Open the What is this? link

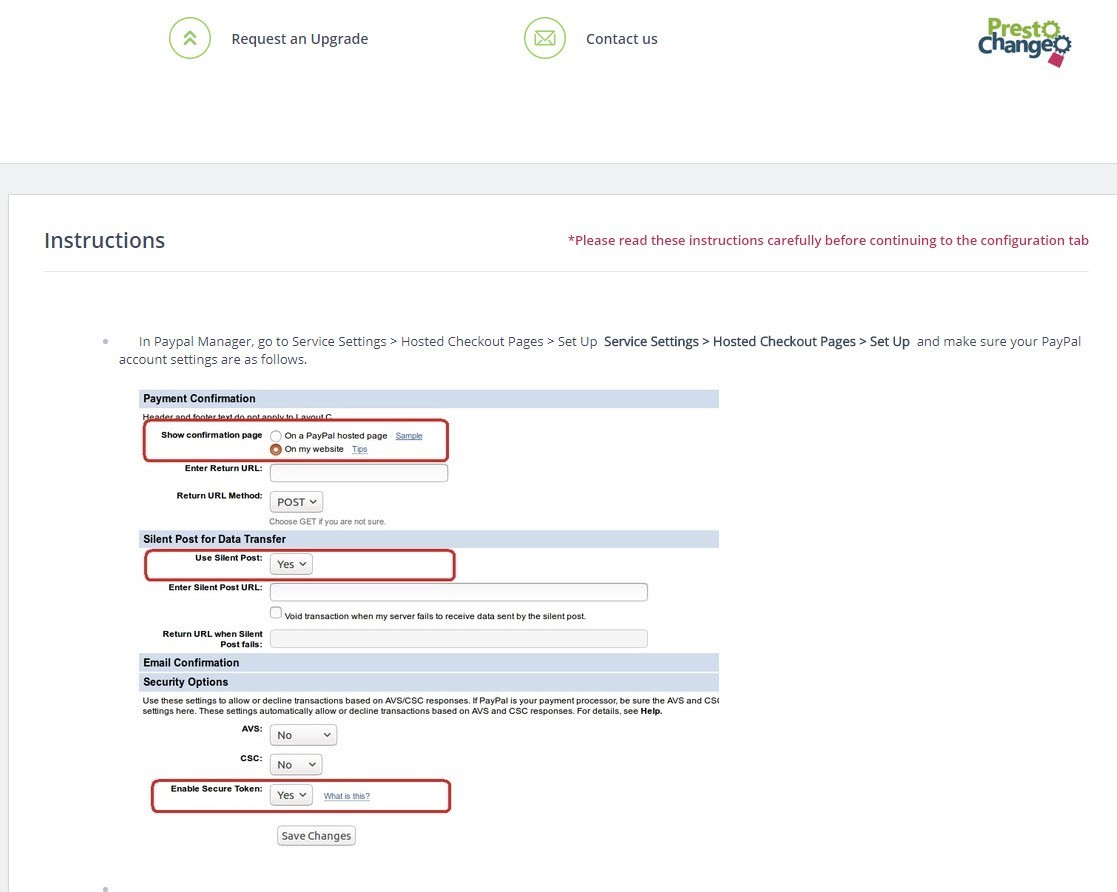[x=347, y=797]
